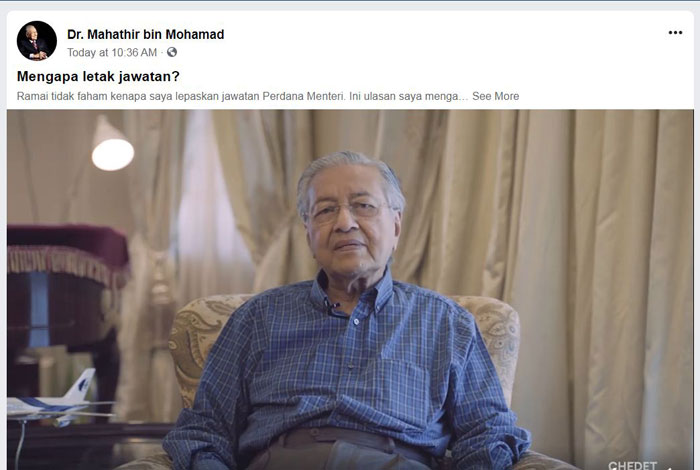This screenshot has height=470, width=700.
Task: Open the video titled Mengapa letak jawatan?
Action: pos(98,76)
